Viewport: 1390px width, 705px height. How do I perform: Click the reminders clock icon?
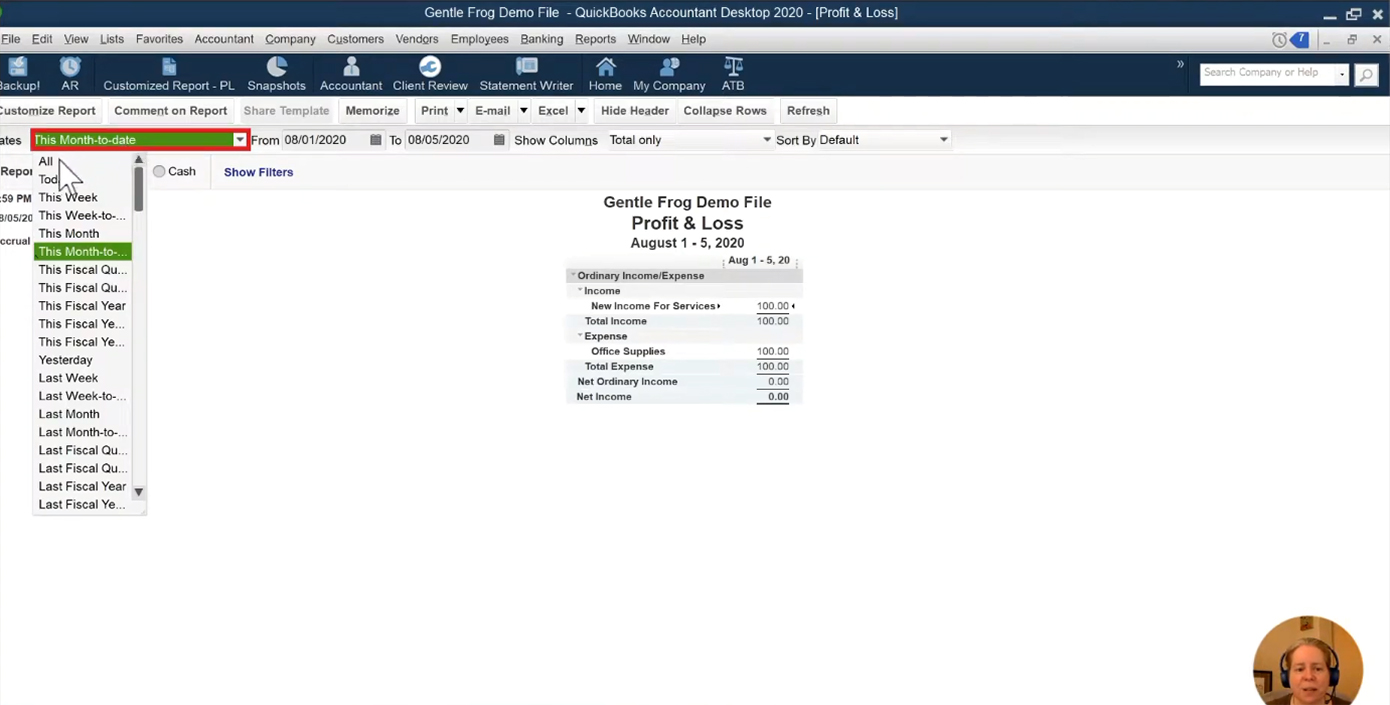pyautogui.click(x=1279, y=40)
